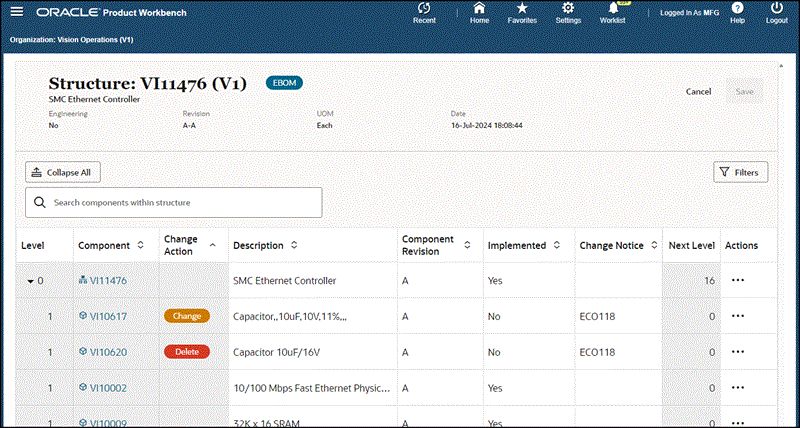The image size is (800, 428).
Task: Open component link VI10002
Action: point(108,388)
